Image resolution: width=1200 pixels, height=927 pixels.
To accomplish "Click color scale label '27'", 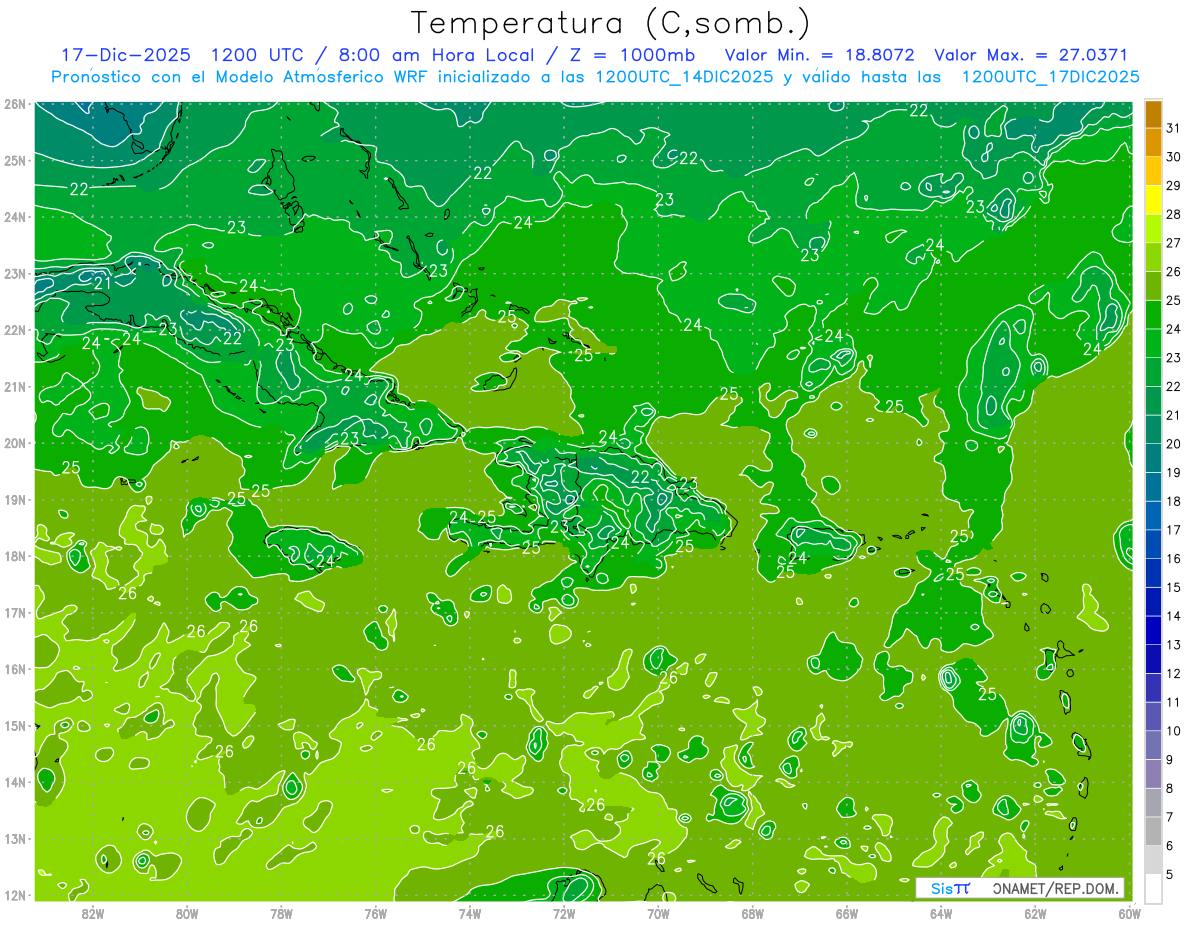I will (x=1174, y=243).
